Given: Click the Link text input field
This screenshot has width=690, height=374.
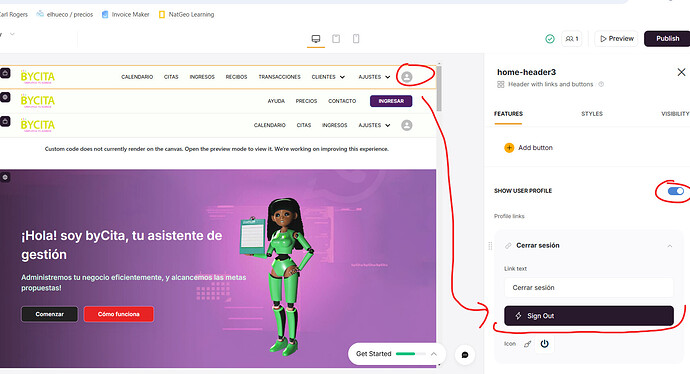Looking at the screenshot, I should pos(589,288).
